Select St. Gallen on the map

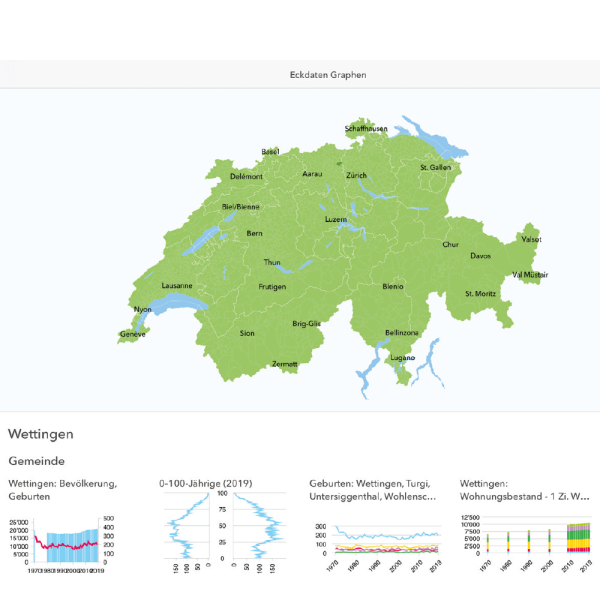tap(436, 167)
